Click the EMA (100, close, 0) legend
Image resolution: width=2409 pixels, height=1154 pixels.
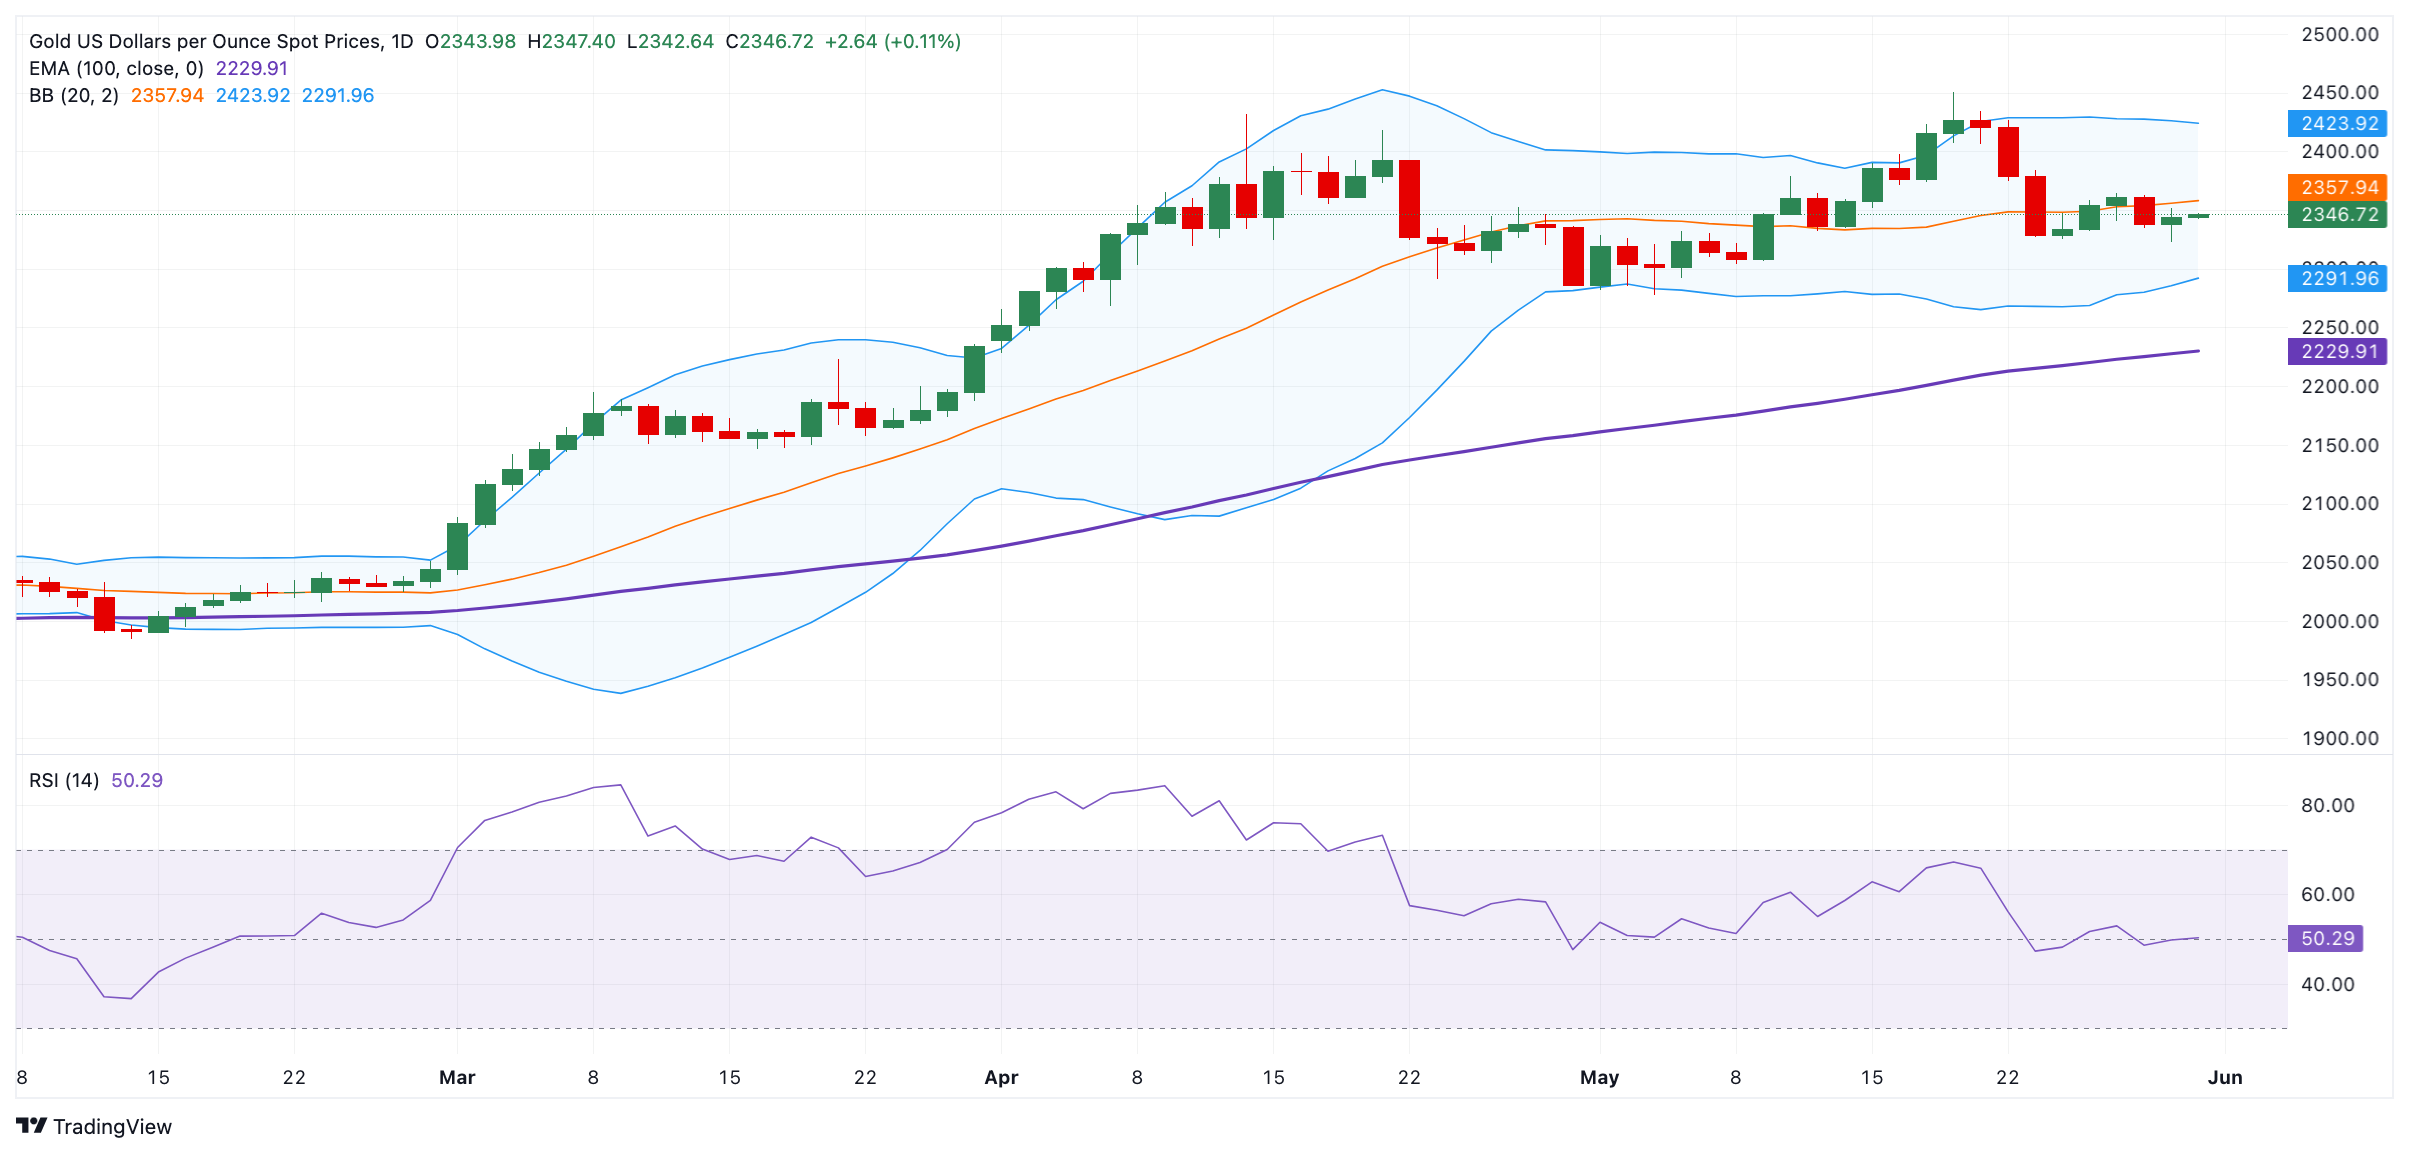tap(116, 68)
